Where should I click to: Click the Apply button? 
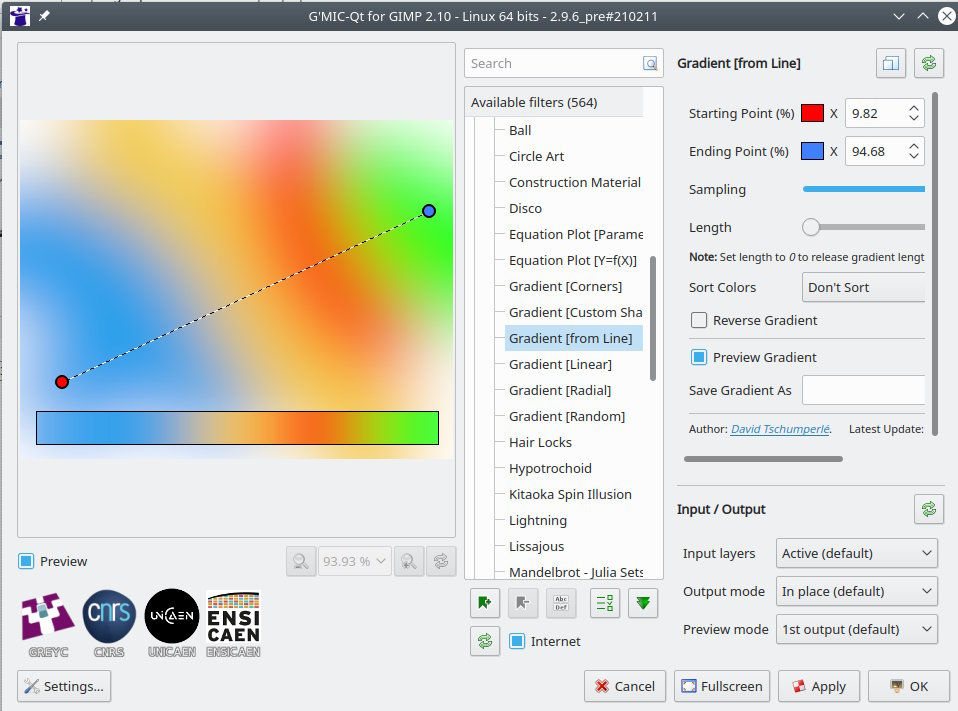point(819,686)
